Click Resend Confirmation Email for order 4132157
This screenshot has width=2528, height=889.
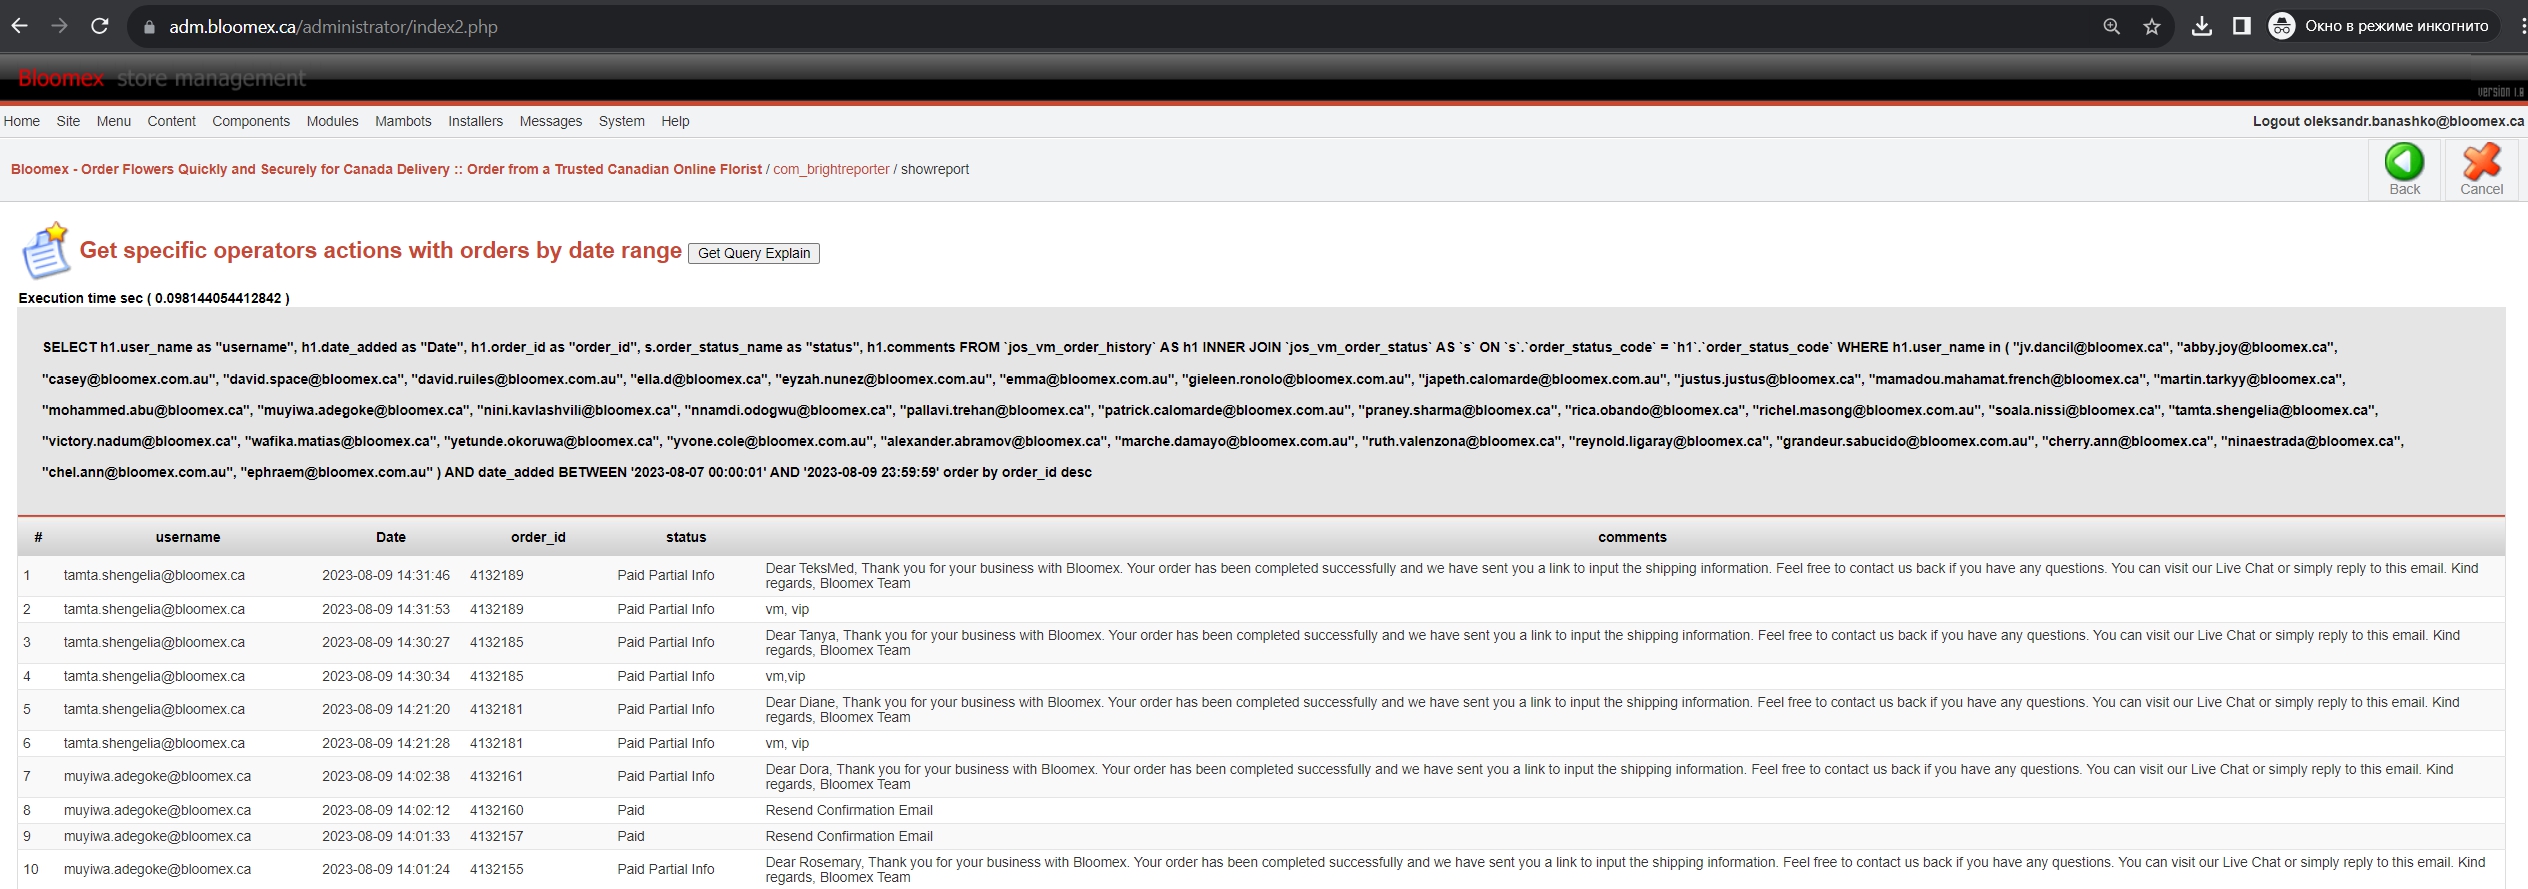[x=849, y=836]
